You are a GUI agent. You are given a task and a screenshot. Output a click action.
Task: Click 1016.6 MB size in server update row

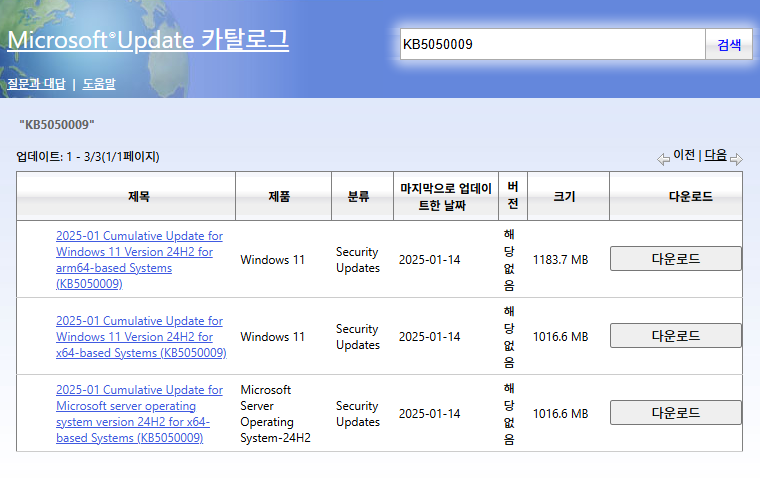[x=560, y=414]
